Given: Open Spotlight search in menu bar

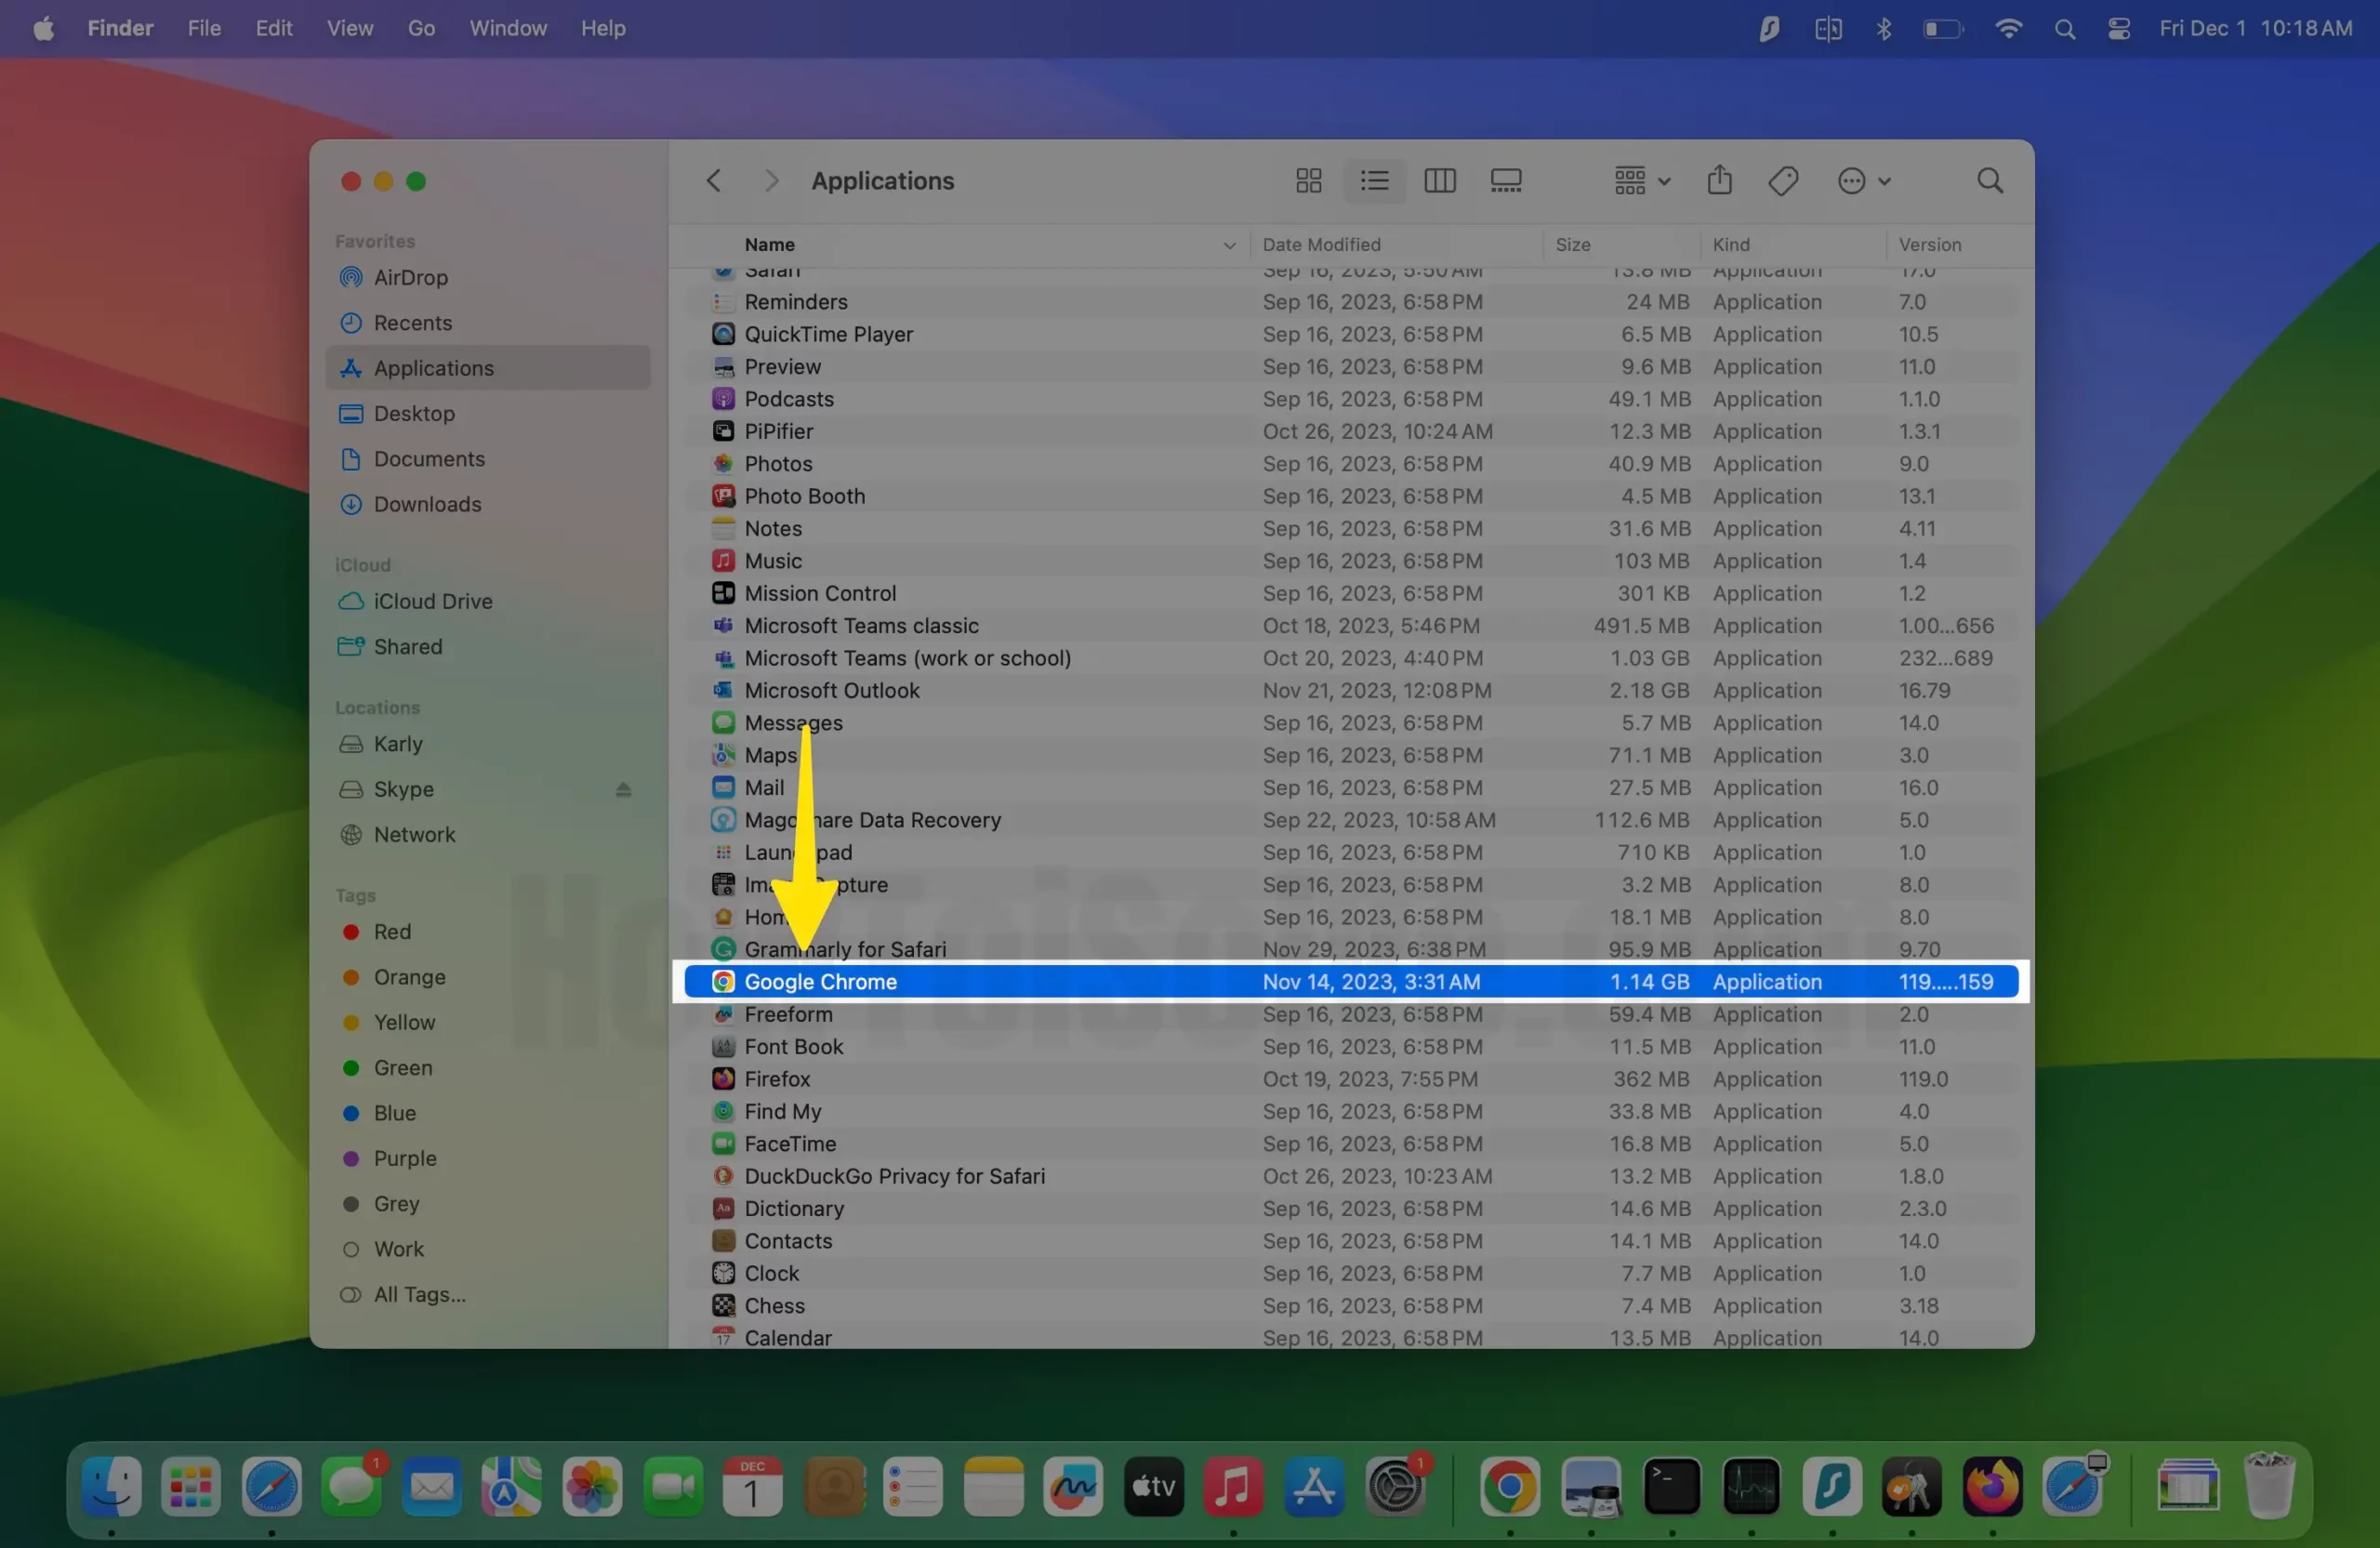Looking at the screenshot, I should pos(2064,29).
